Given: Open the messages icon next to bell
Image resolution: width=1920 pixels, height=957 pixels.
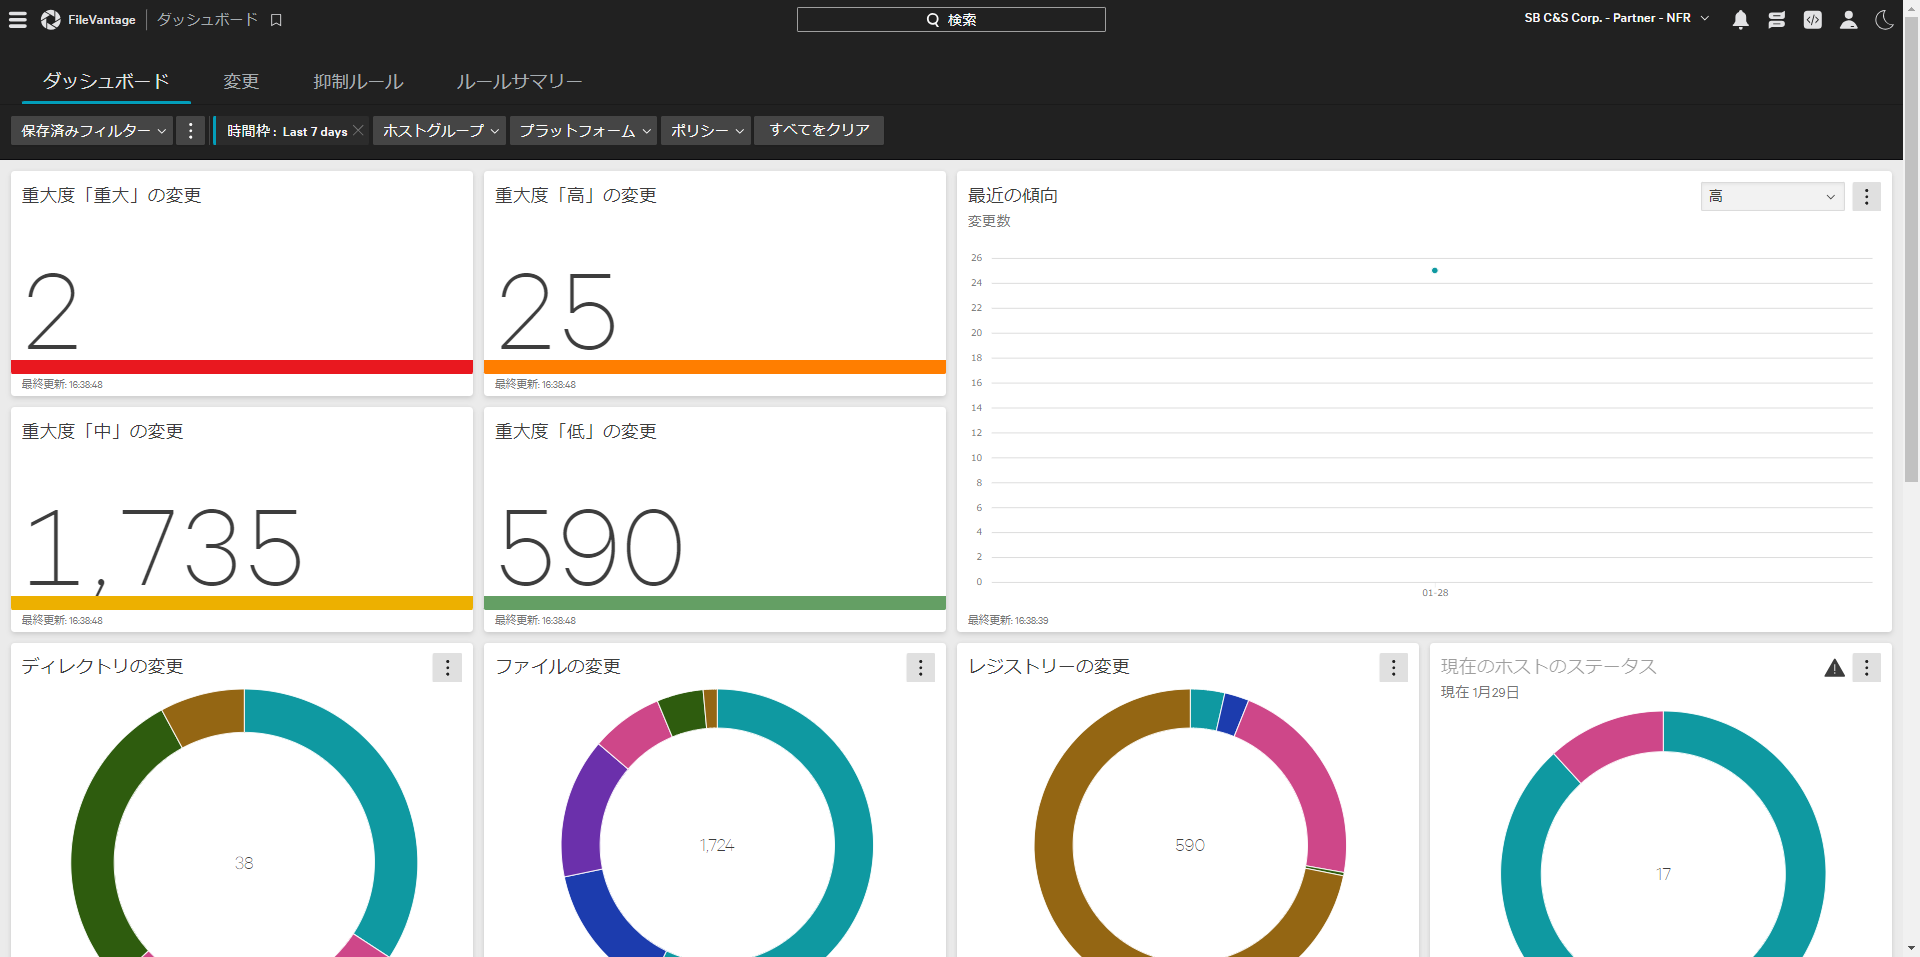Looking at the screenshot, I should [x=1776, y=20].
